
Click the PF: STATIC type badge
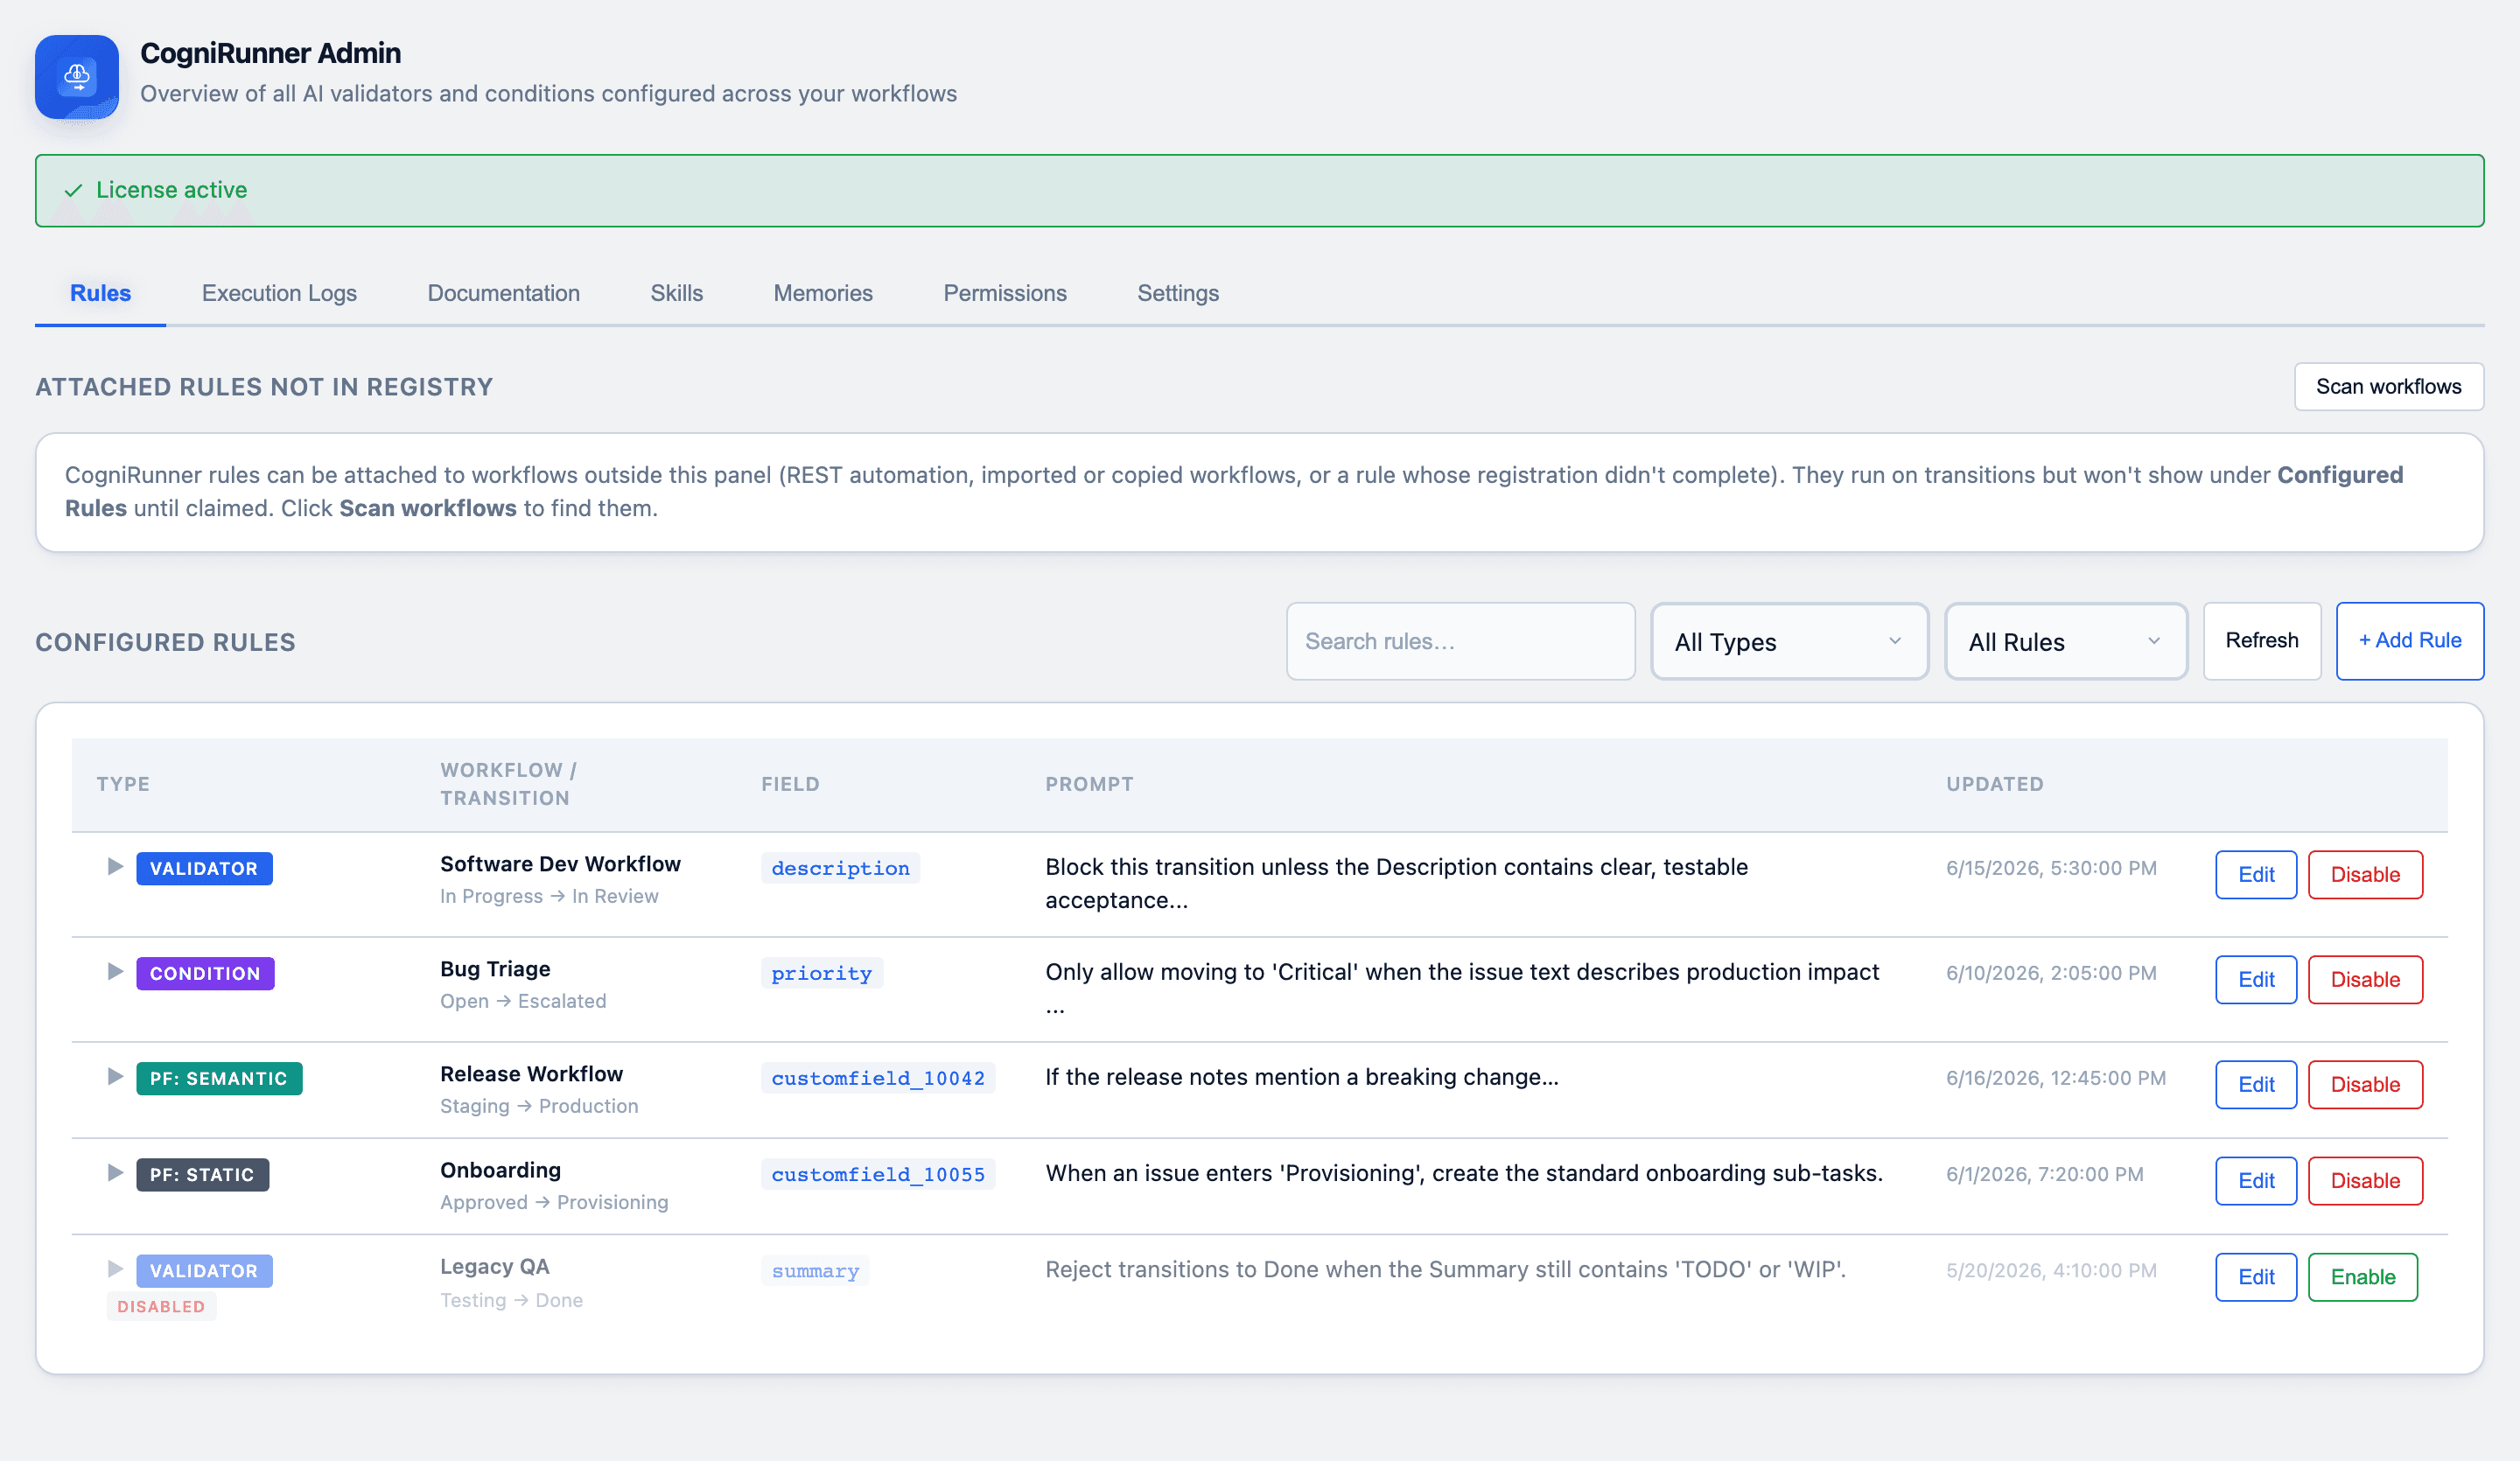[202, 1175]
